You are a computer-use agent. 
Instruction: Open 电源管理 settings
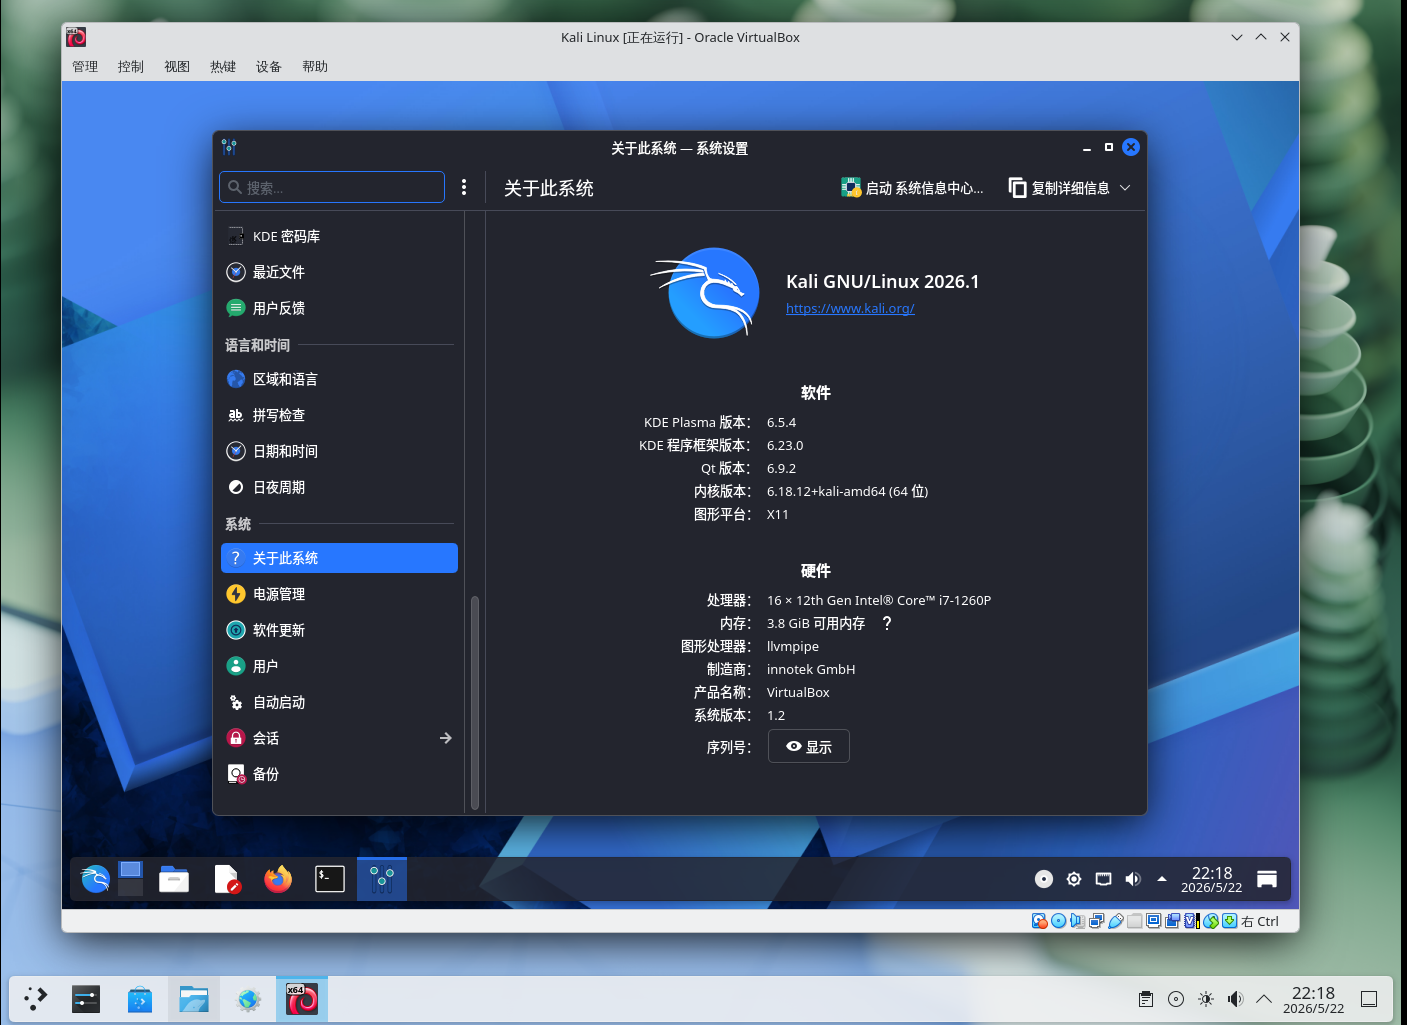[338, 594]
